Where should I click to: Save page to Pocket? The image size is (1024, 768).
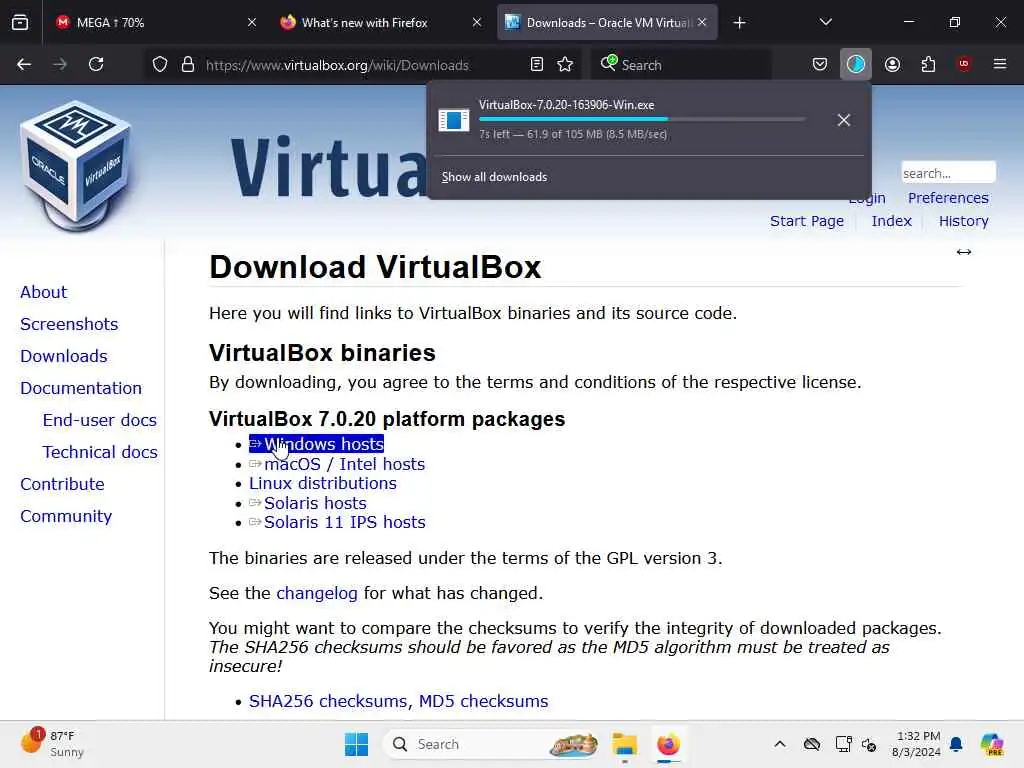[820, 64]
